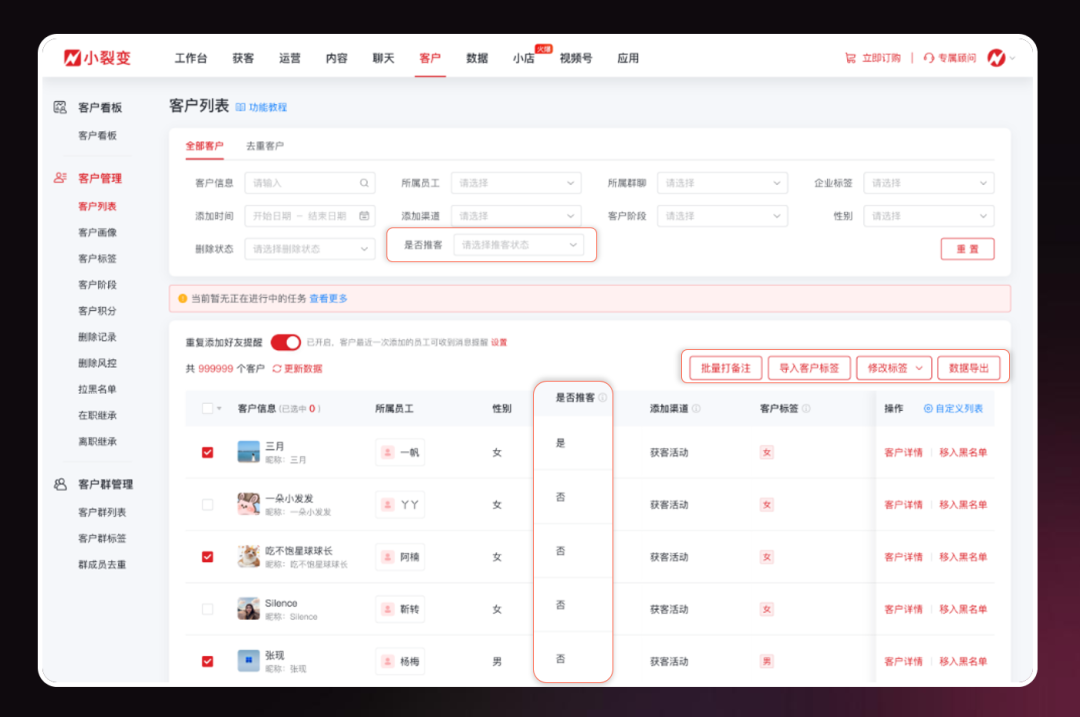Open the 数据 top menu item
The width and height of the screenshot is (1080, 717).
click(477, 59)
